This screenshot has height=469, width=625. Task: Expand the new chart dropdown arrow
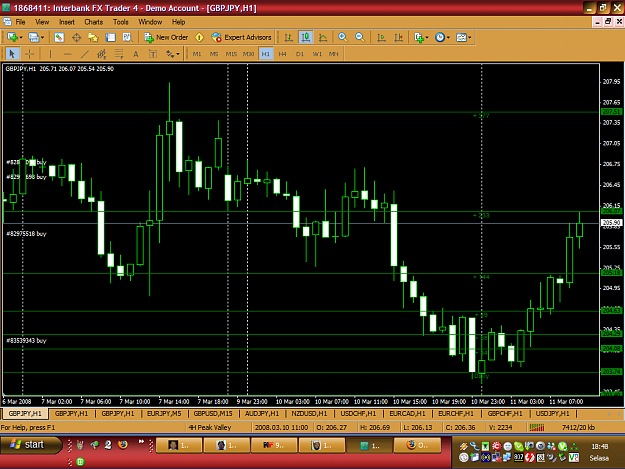pyautogui.click(x=21, y=37)
